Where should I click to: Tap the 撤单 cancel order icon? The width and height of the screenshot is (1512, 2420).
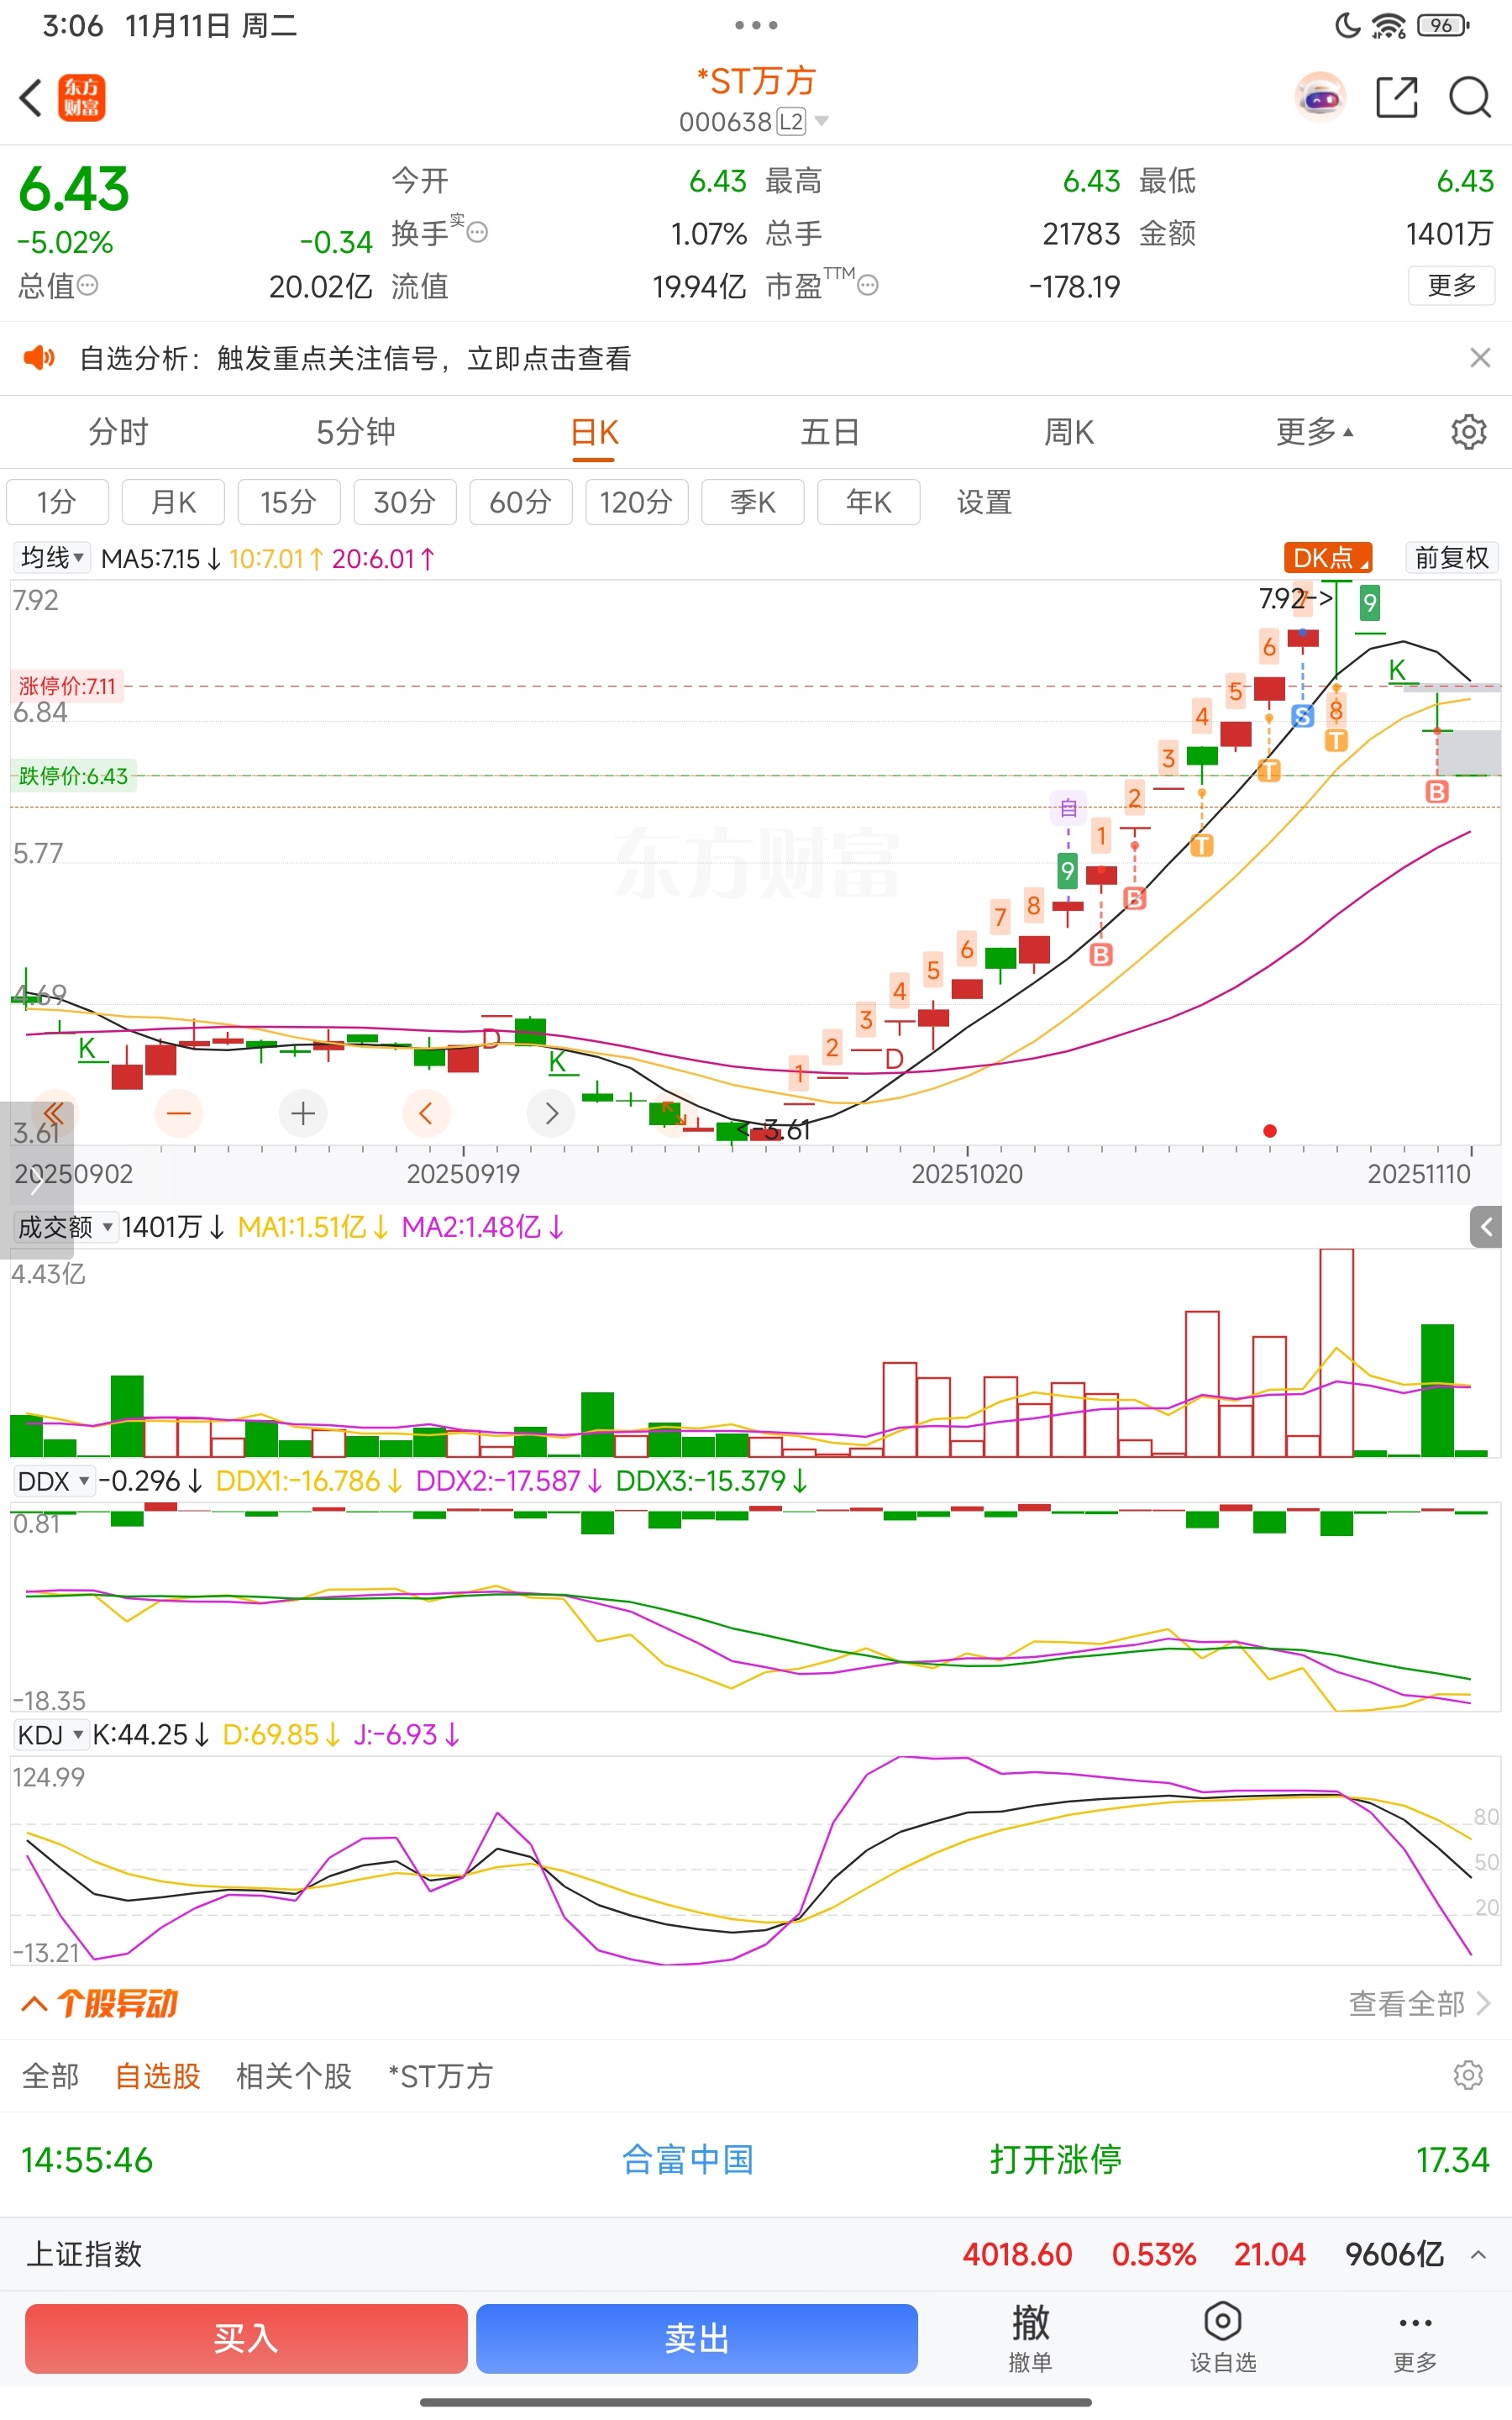(1030, 2338)
